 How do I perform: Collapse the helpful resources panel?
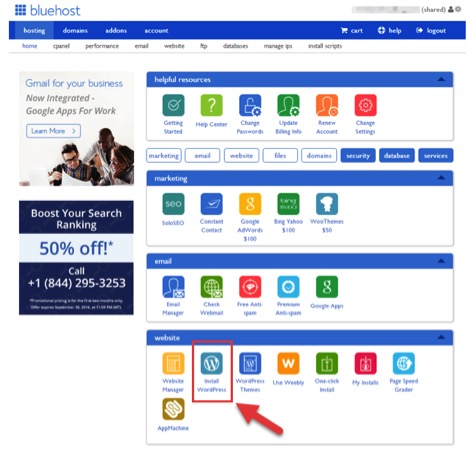441,79
